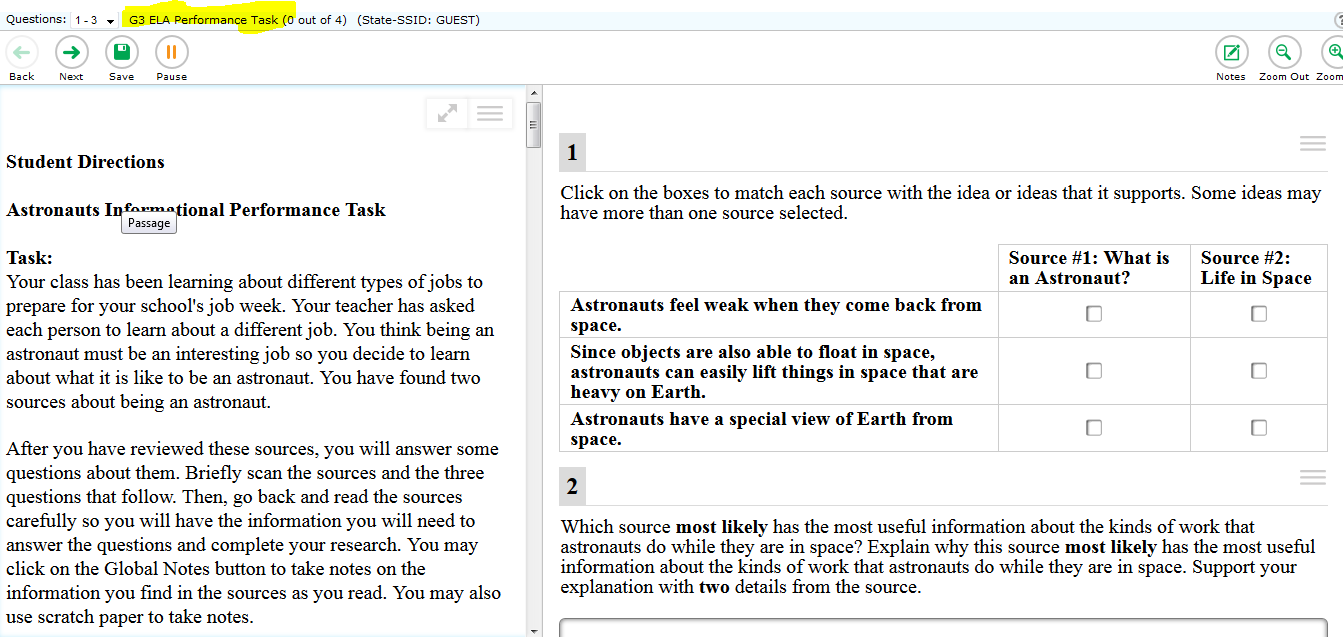Open question 2's context menu
The image size is (1343, 637).
tap(1312, 477)
